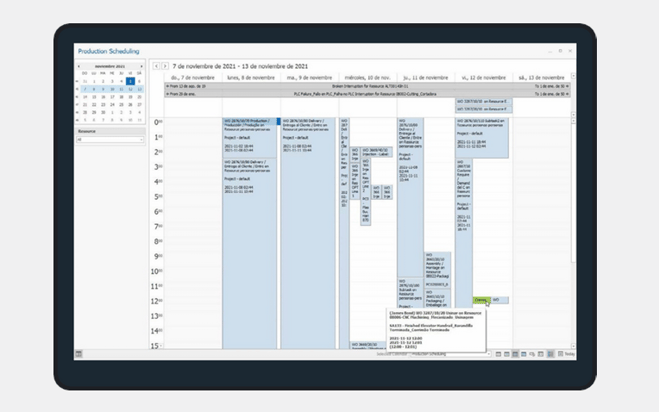Select lunes, 8 de noviembre column header
659x412 pixels.
pyautogui.click(x=250, y=77)
